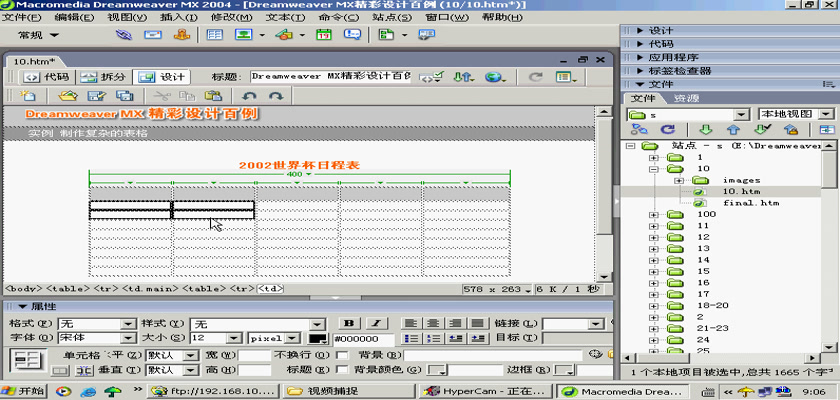Open the 格式 format dropdown
The image size is (840, 400).
point(129,324)
